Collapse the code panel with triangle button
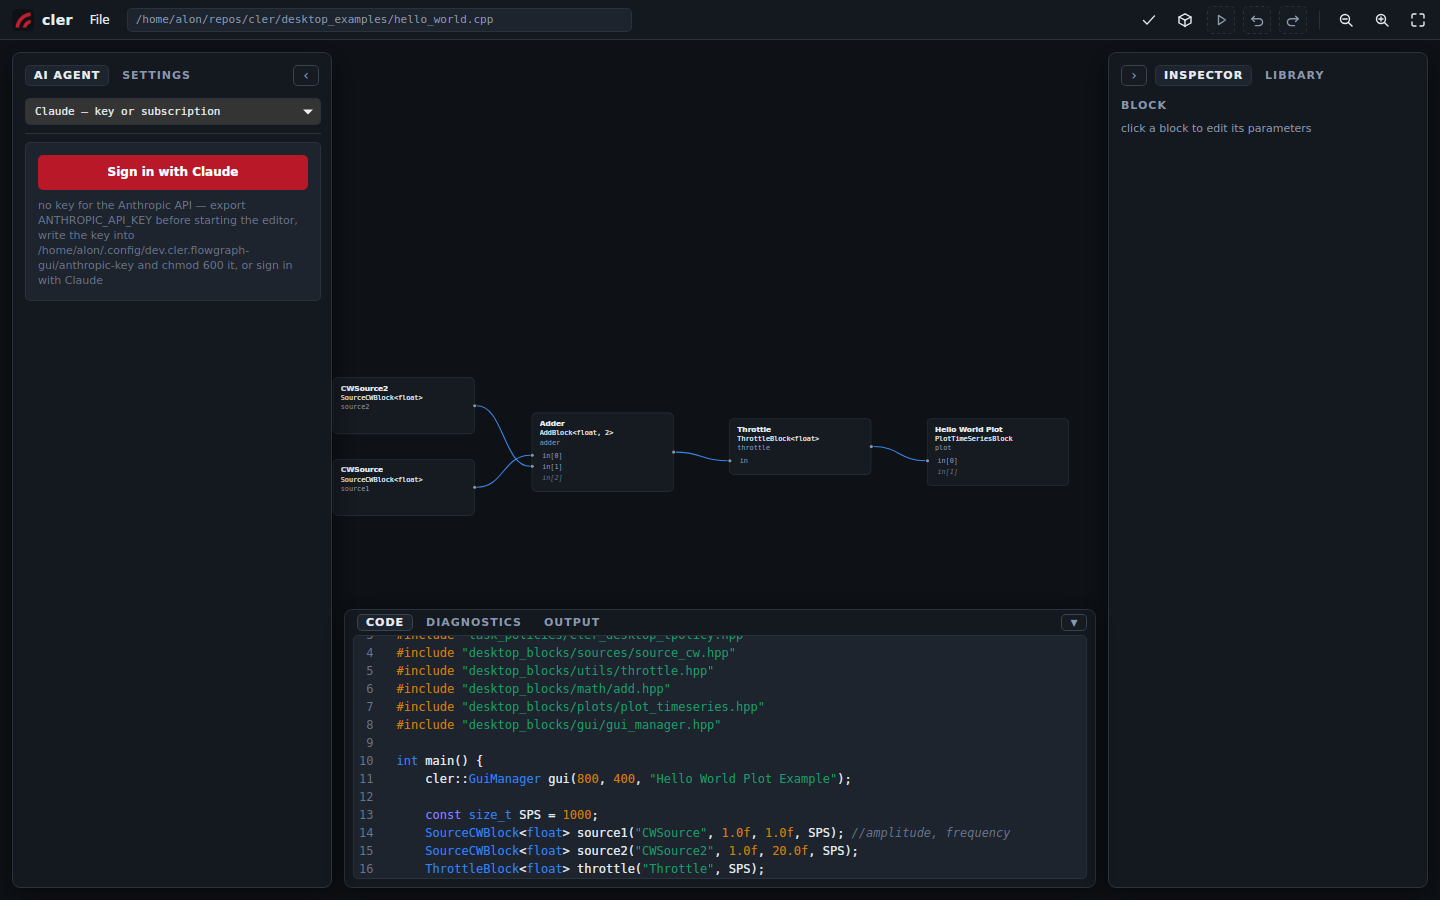This screenshot has width=1440, height=900. [x=1074, y=622]
